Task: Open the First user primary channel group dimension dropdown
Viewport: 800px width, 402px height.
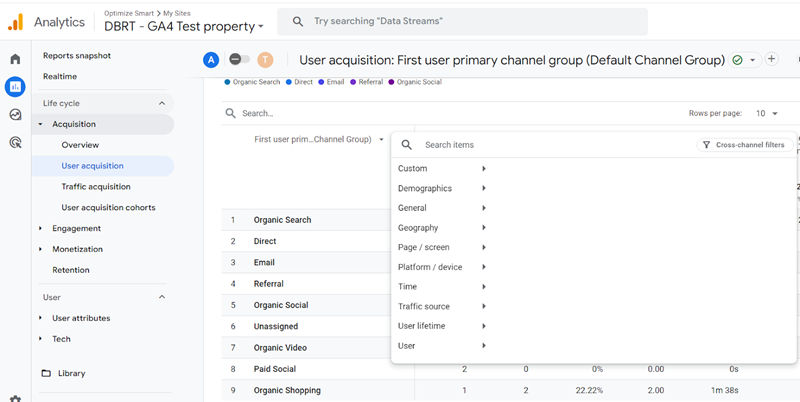Action: [x=319, y=139]
